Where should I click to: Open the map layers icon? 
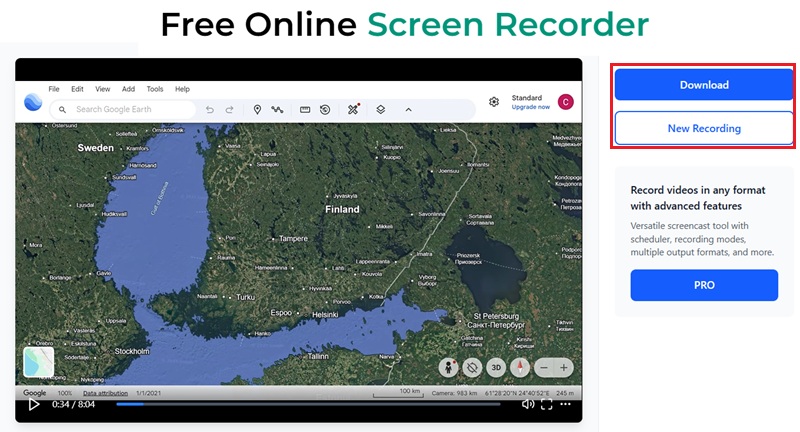[x=381, y=110]
